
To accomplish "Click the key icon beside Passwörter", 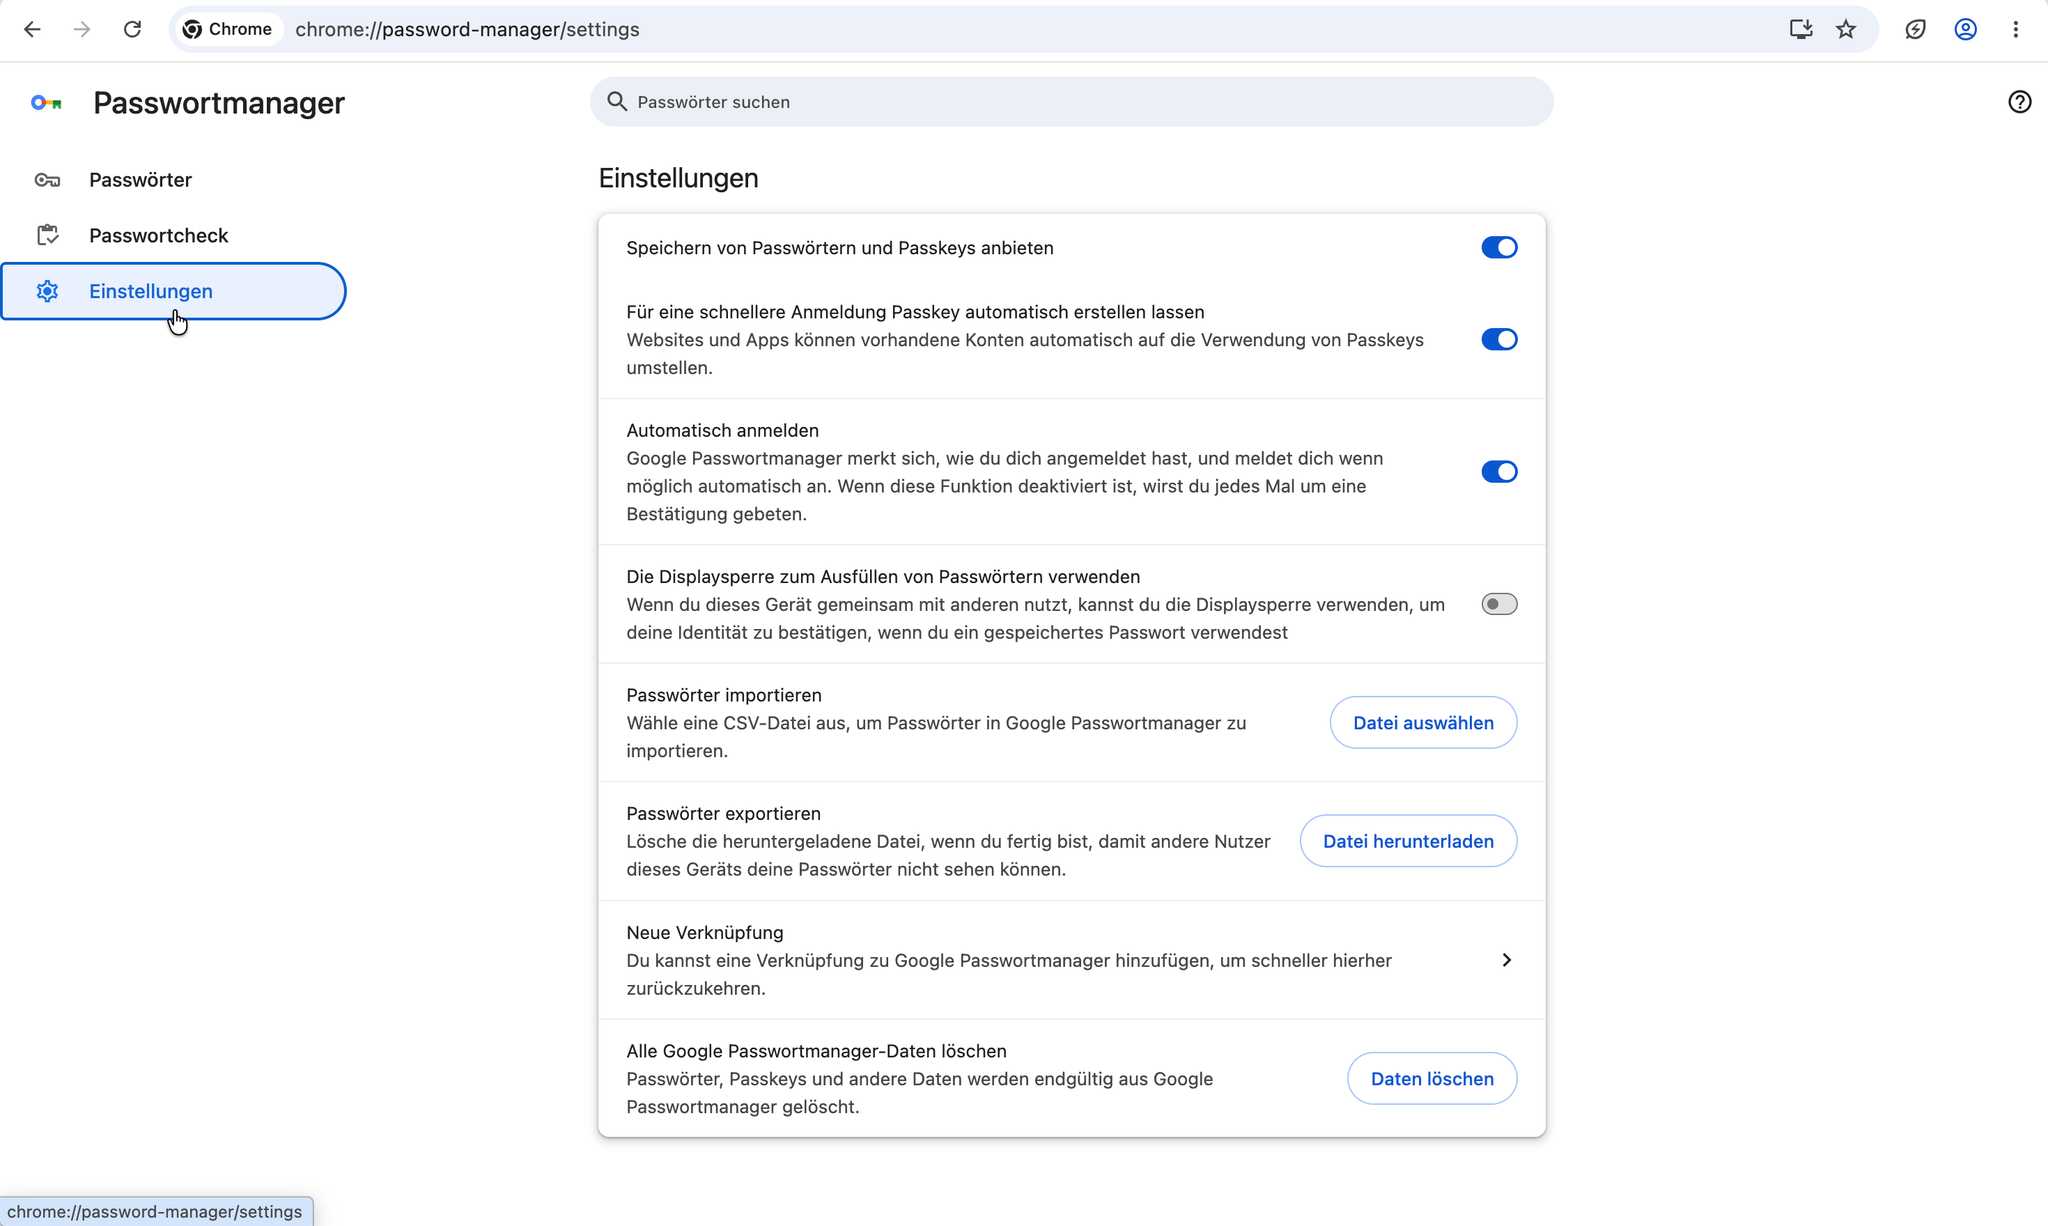I will [x=47, y=180].
